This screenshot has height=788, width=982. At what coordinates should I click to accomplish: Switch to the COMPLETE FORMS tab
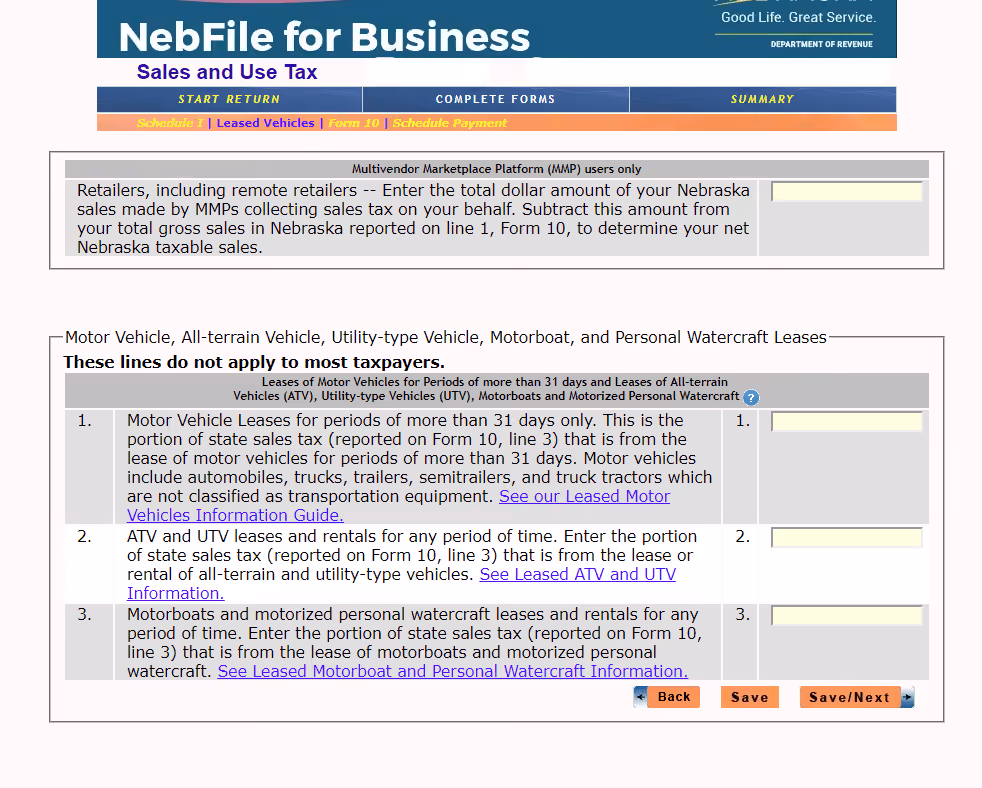pos(495,99)
